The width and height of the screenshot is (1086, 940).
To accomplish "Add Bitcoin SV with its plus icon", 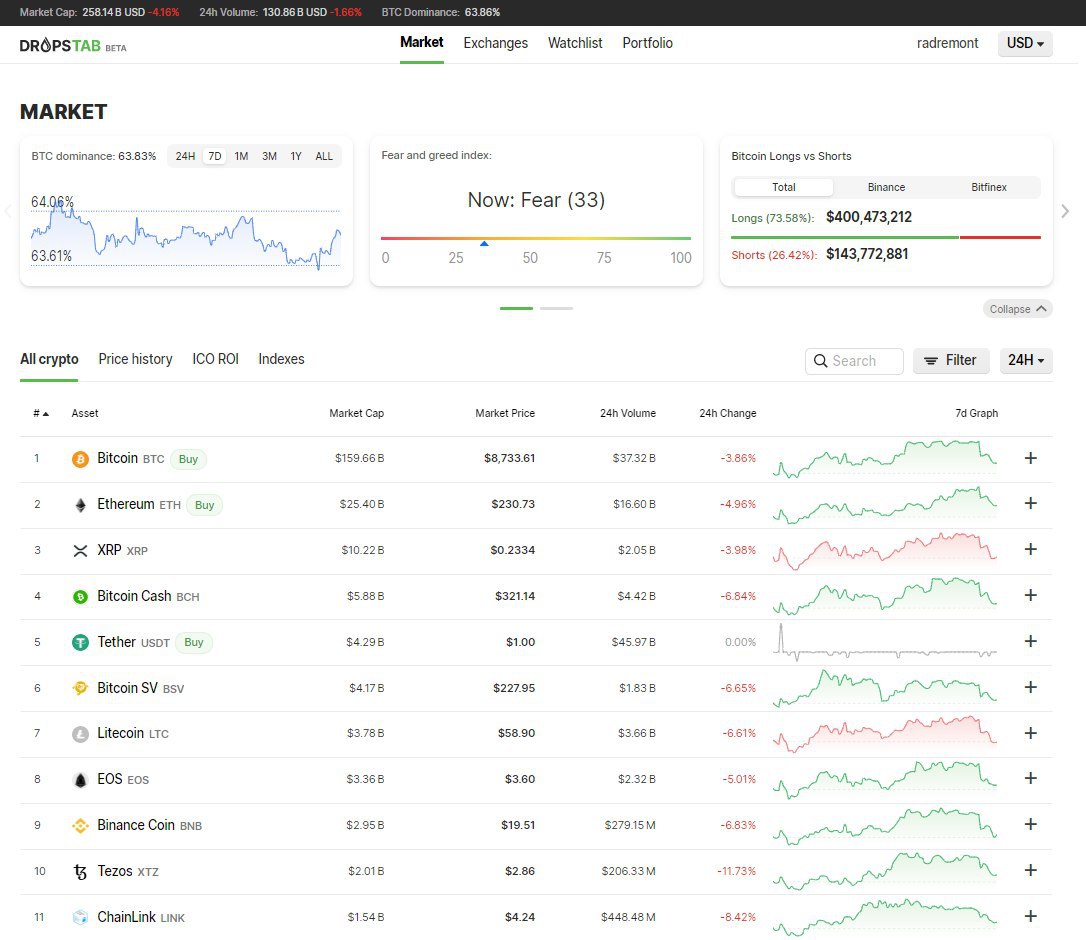I will click(1031, 687).
